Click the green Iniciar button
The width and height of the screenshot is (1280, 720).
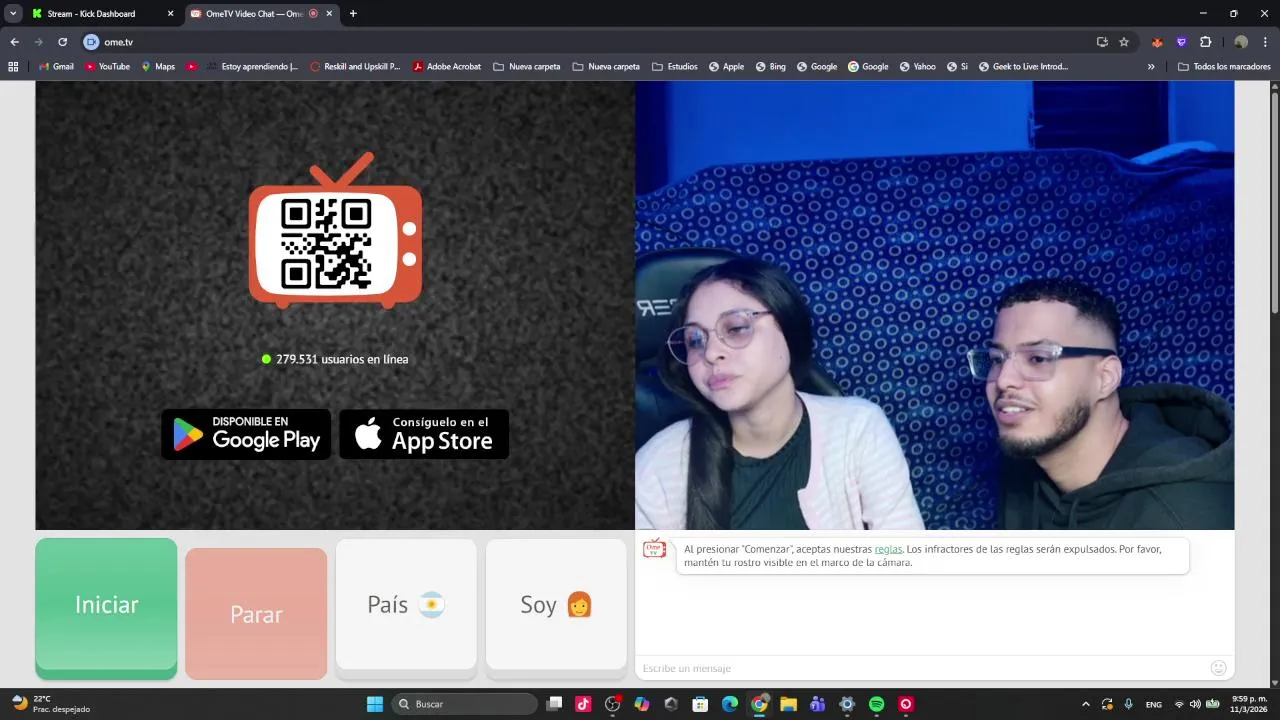106,608
